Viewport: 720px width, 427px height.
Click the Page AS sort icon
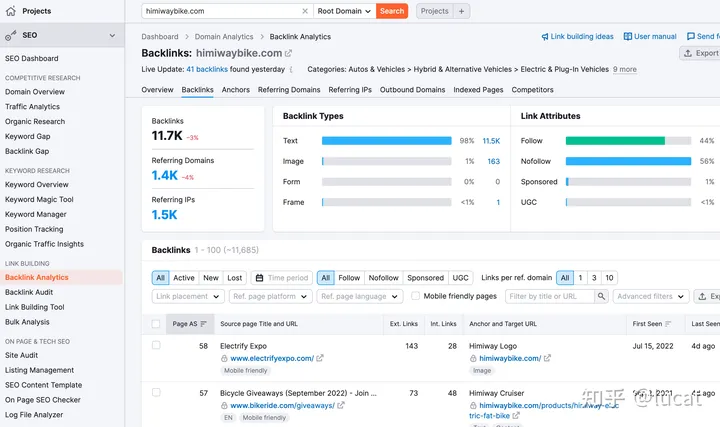pyautogui.click(x=204, y=324)
